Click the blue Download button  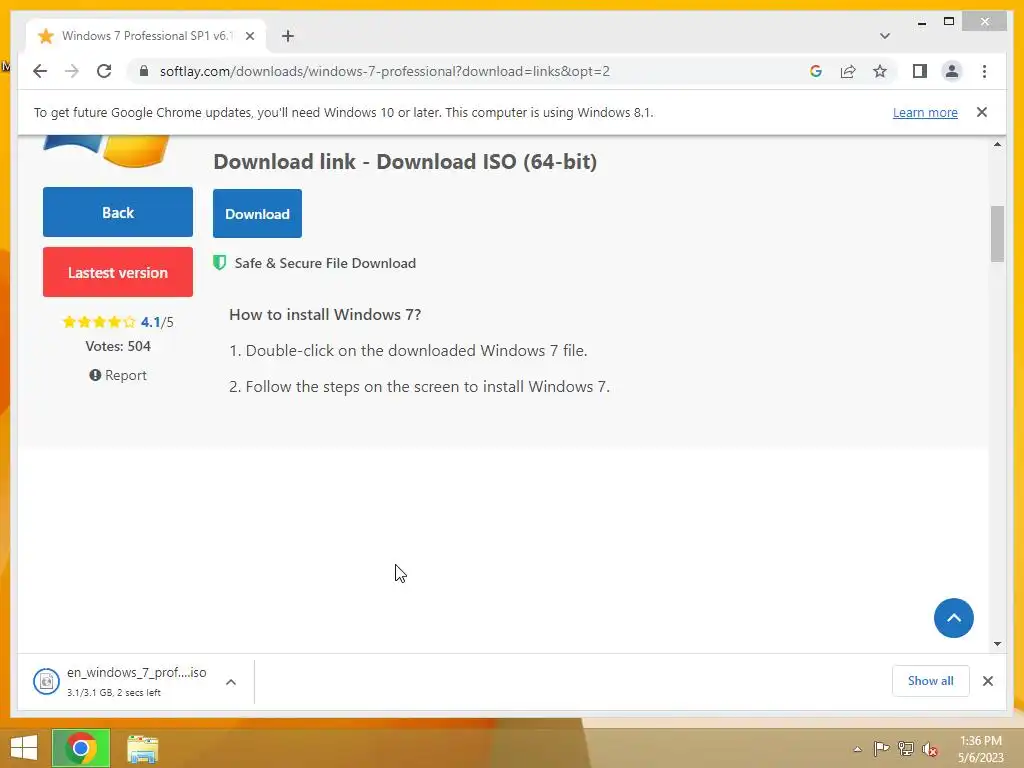click(x=257, y=214)
